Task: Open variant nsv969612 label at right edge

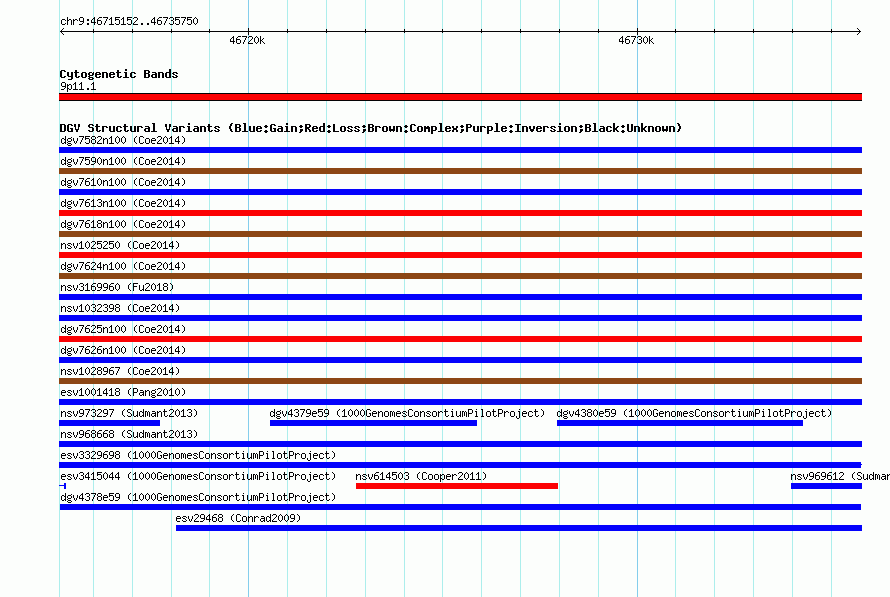Action: pos(840,476)
